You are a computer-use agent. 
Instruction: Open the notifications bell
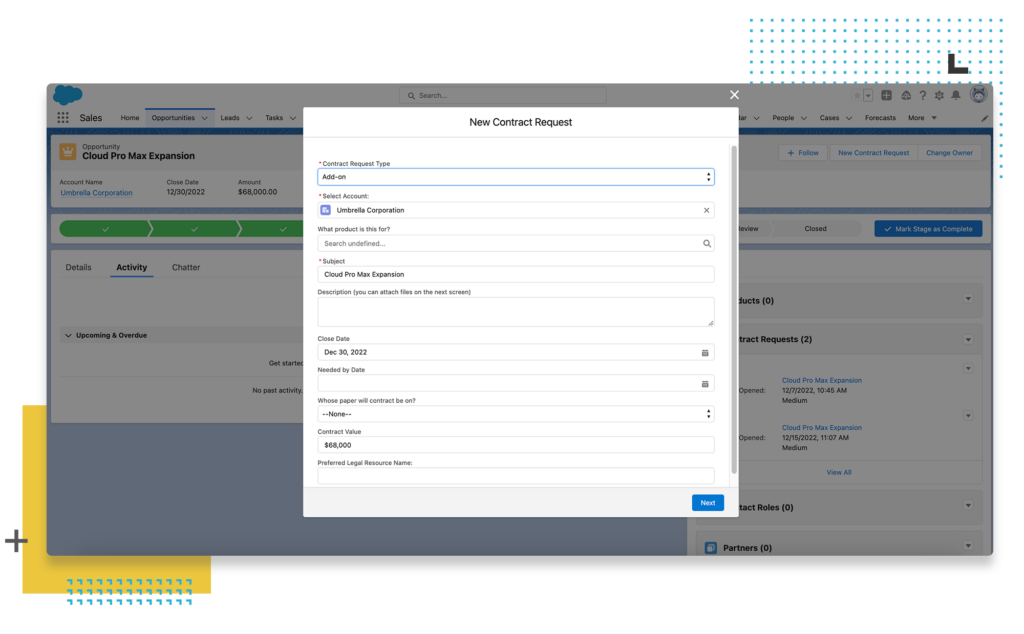(956, 95)
